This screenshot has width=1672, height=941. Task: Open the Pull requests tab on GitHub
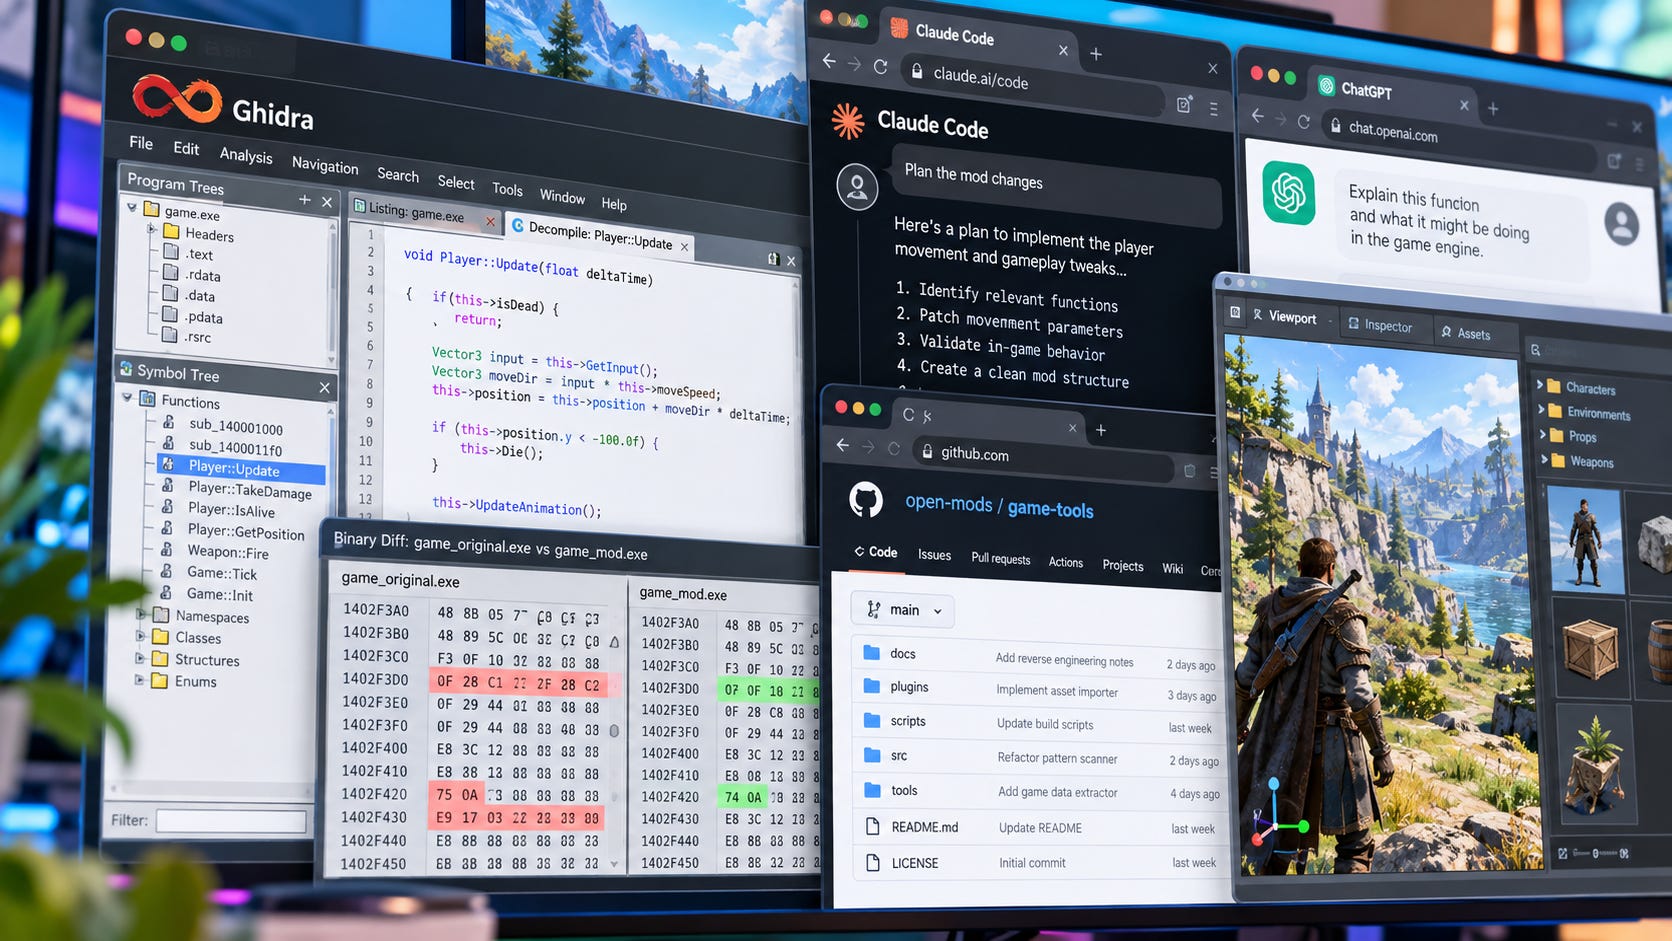[1001, 558]
